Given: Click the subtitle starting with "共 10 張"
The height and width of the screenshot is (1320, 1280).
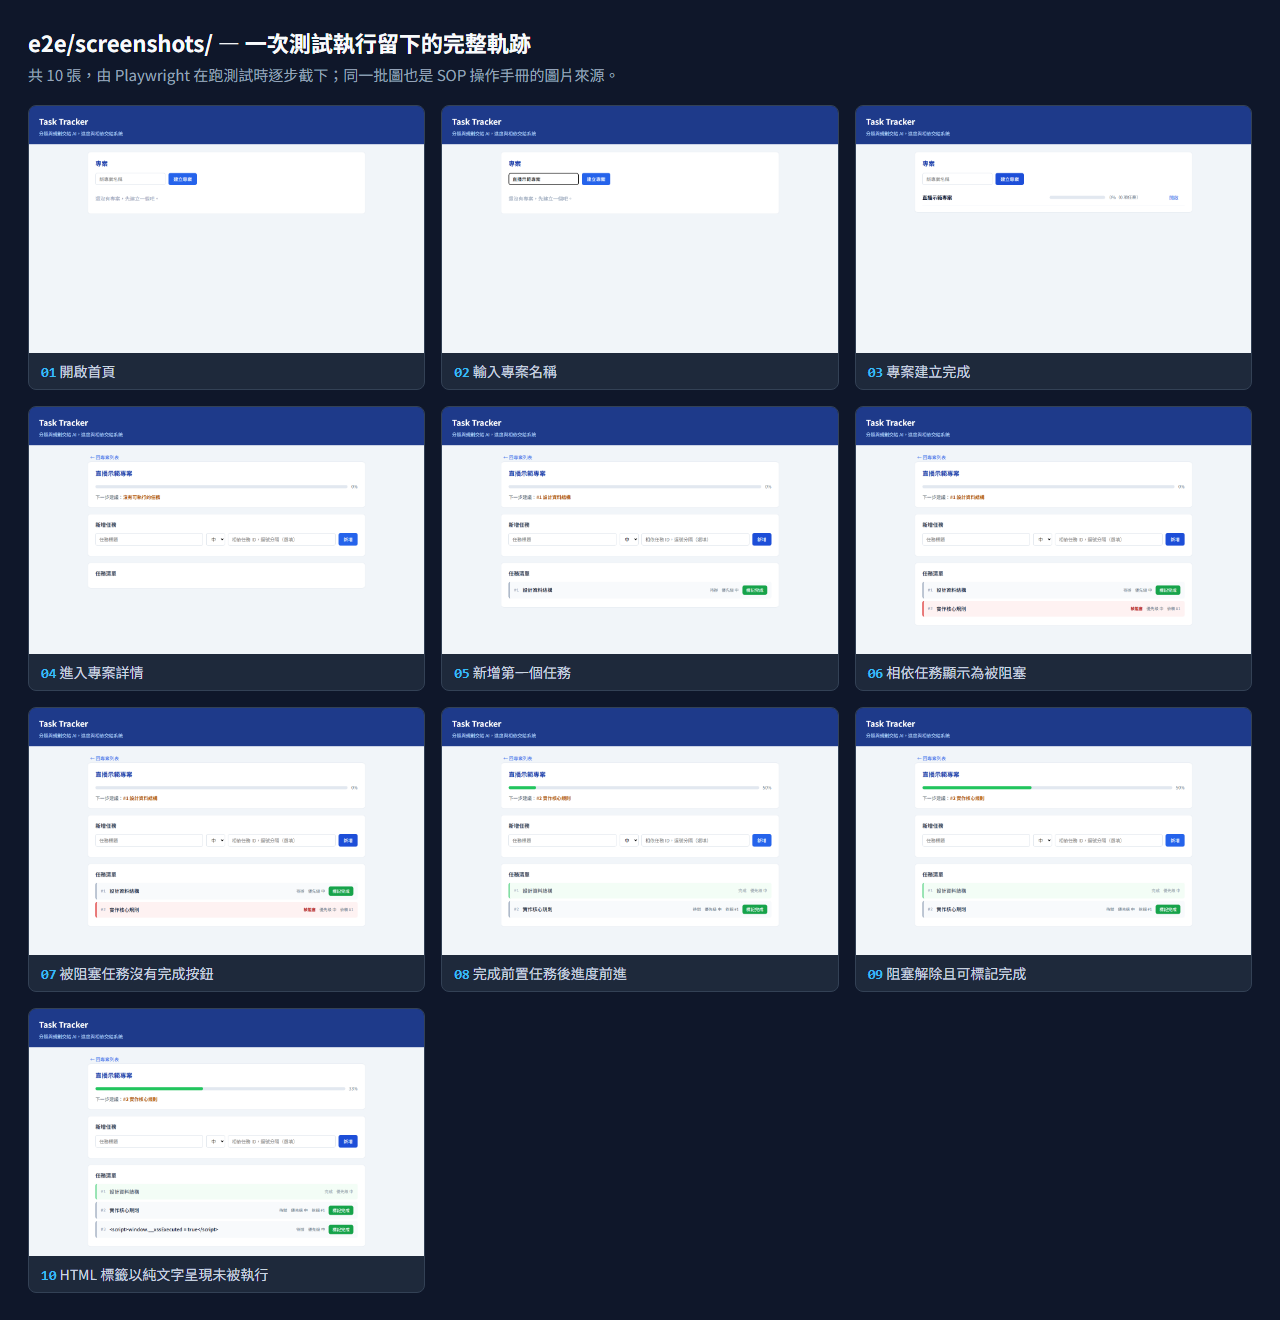Looking at the screenshot, I should click(x=323, y=76).
